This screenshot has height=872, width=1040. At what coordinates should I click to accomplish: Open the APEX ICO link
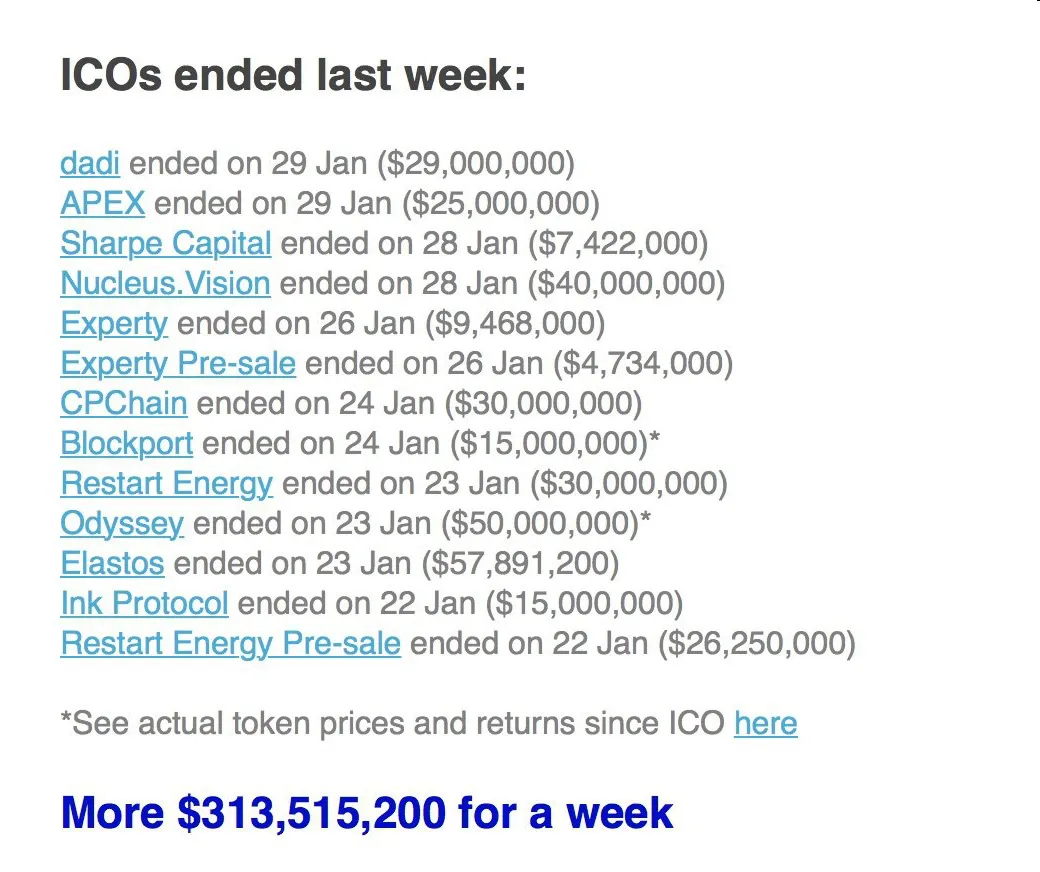tap(102, 203)
